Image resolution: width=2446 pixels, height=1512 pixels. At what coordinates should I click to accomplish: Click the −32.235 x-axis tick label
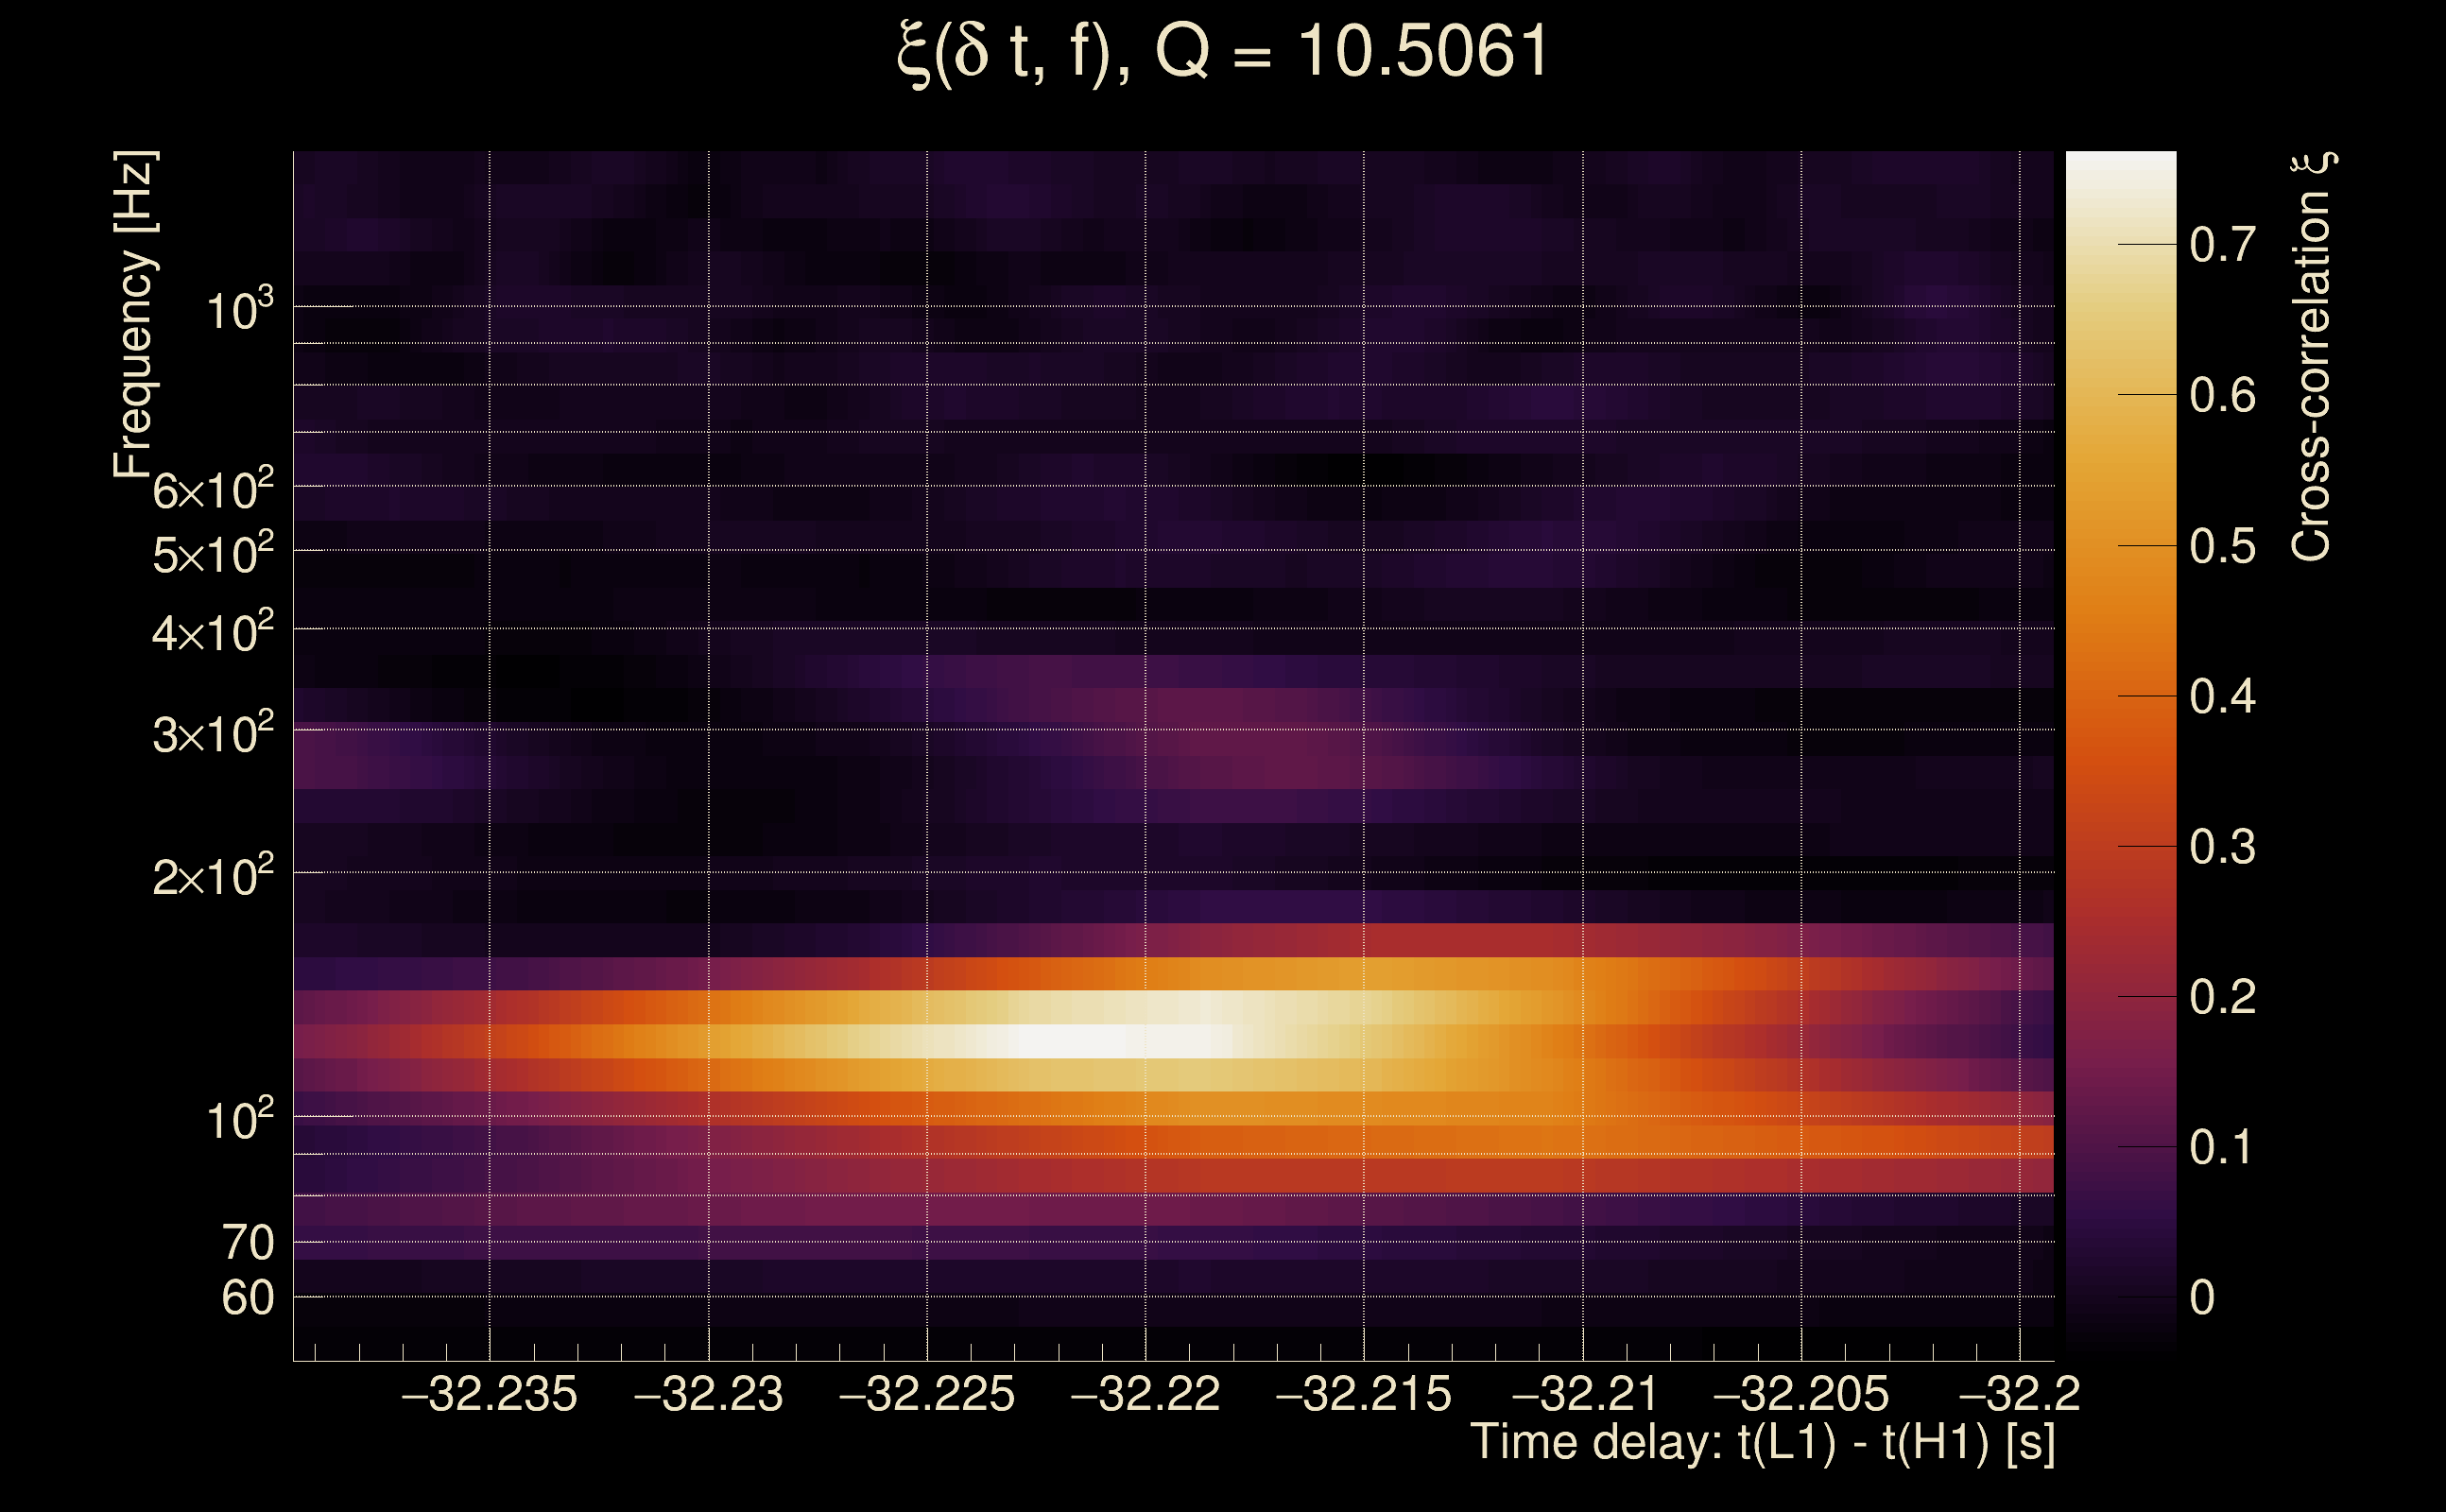tap(489, 1394)
